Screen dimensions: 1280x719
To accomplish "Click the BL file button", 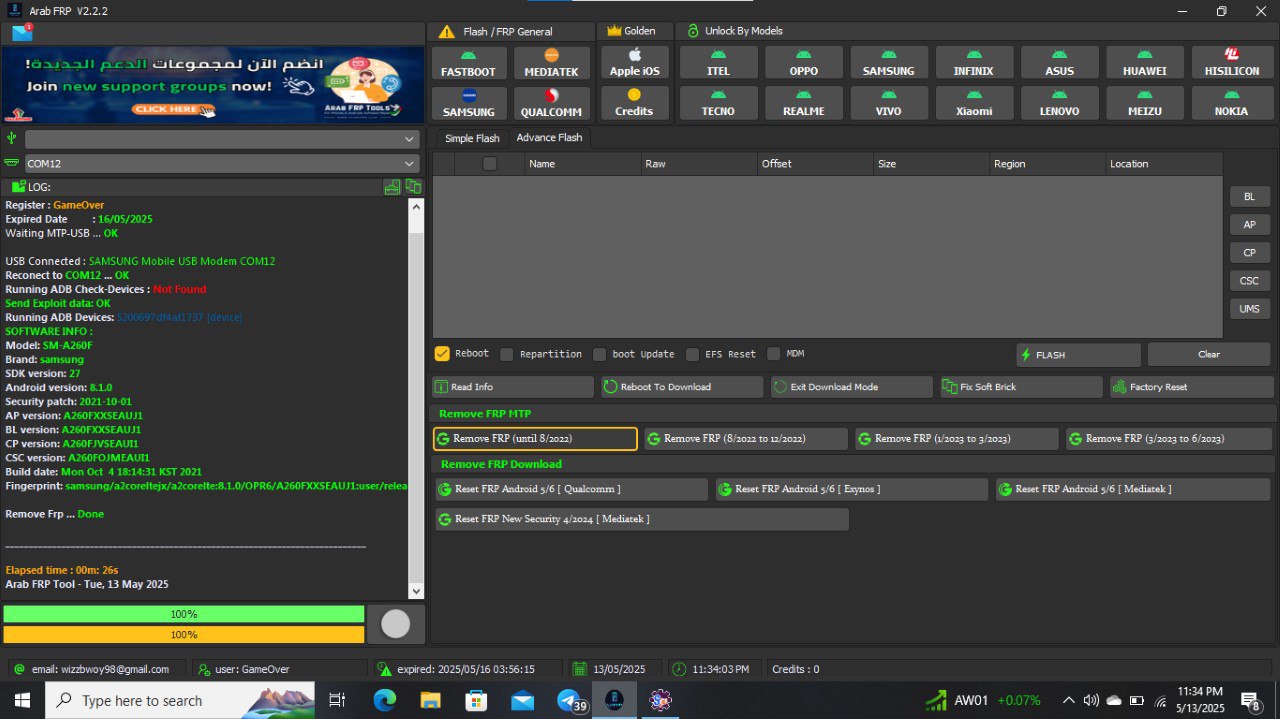I will point(1249,197).
